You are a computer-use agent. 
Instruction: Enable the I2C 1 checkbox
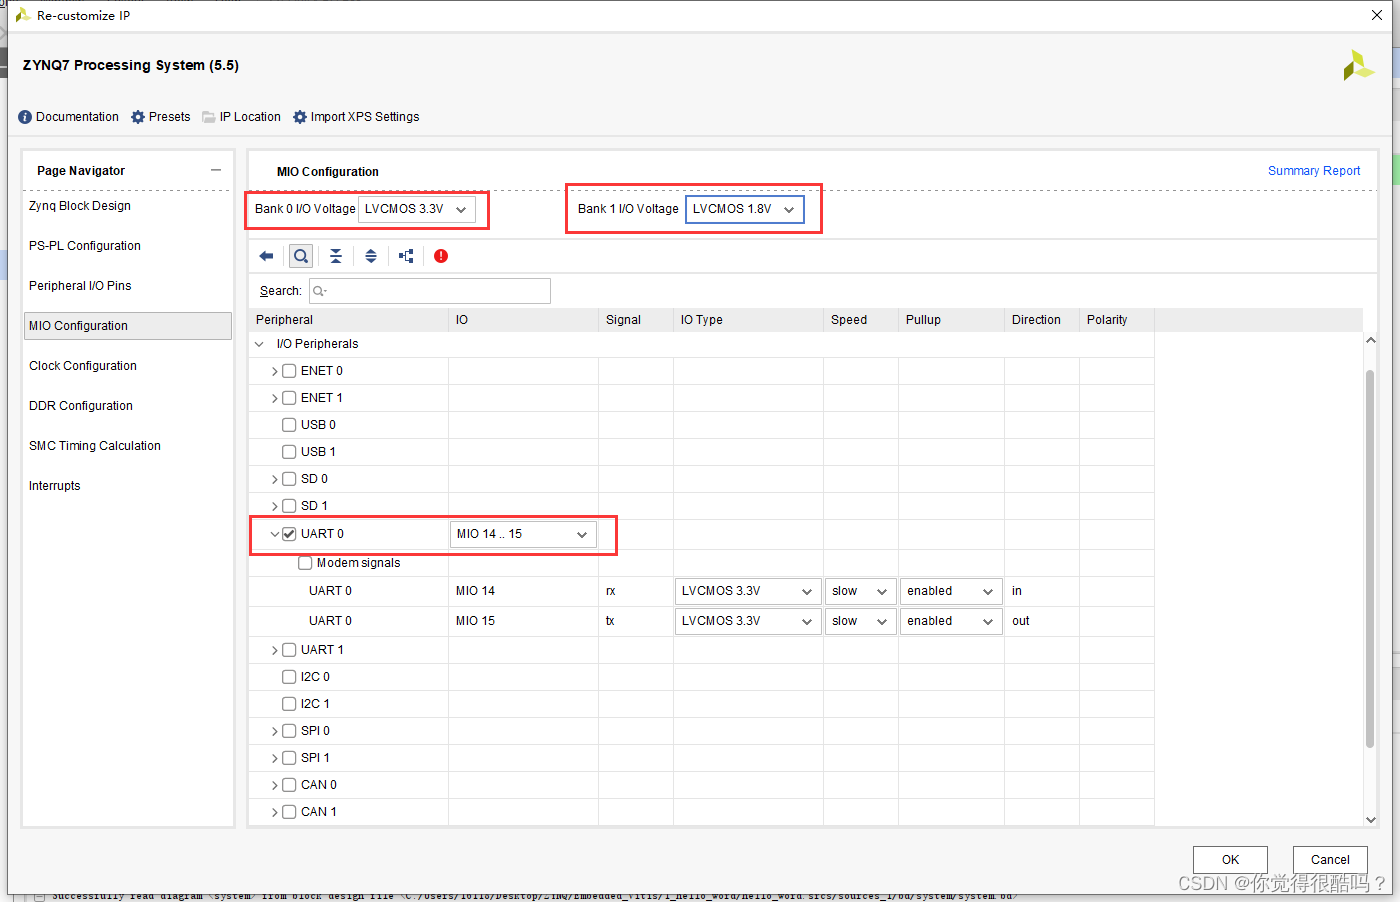coord(289,704)
